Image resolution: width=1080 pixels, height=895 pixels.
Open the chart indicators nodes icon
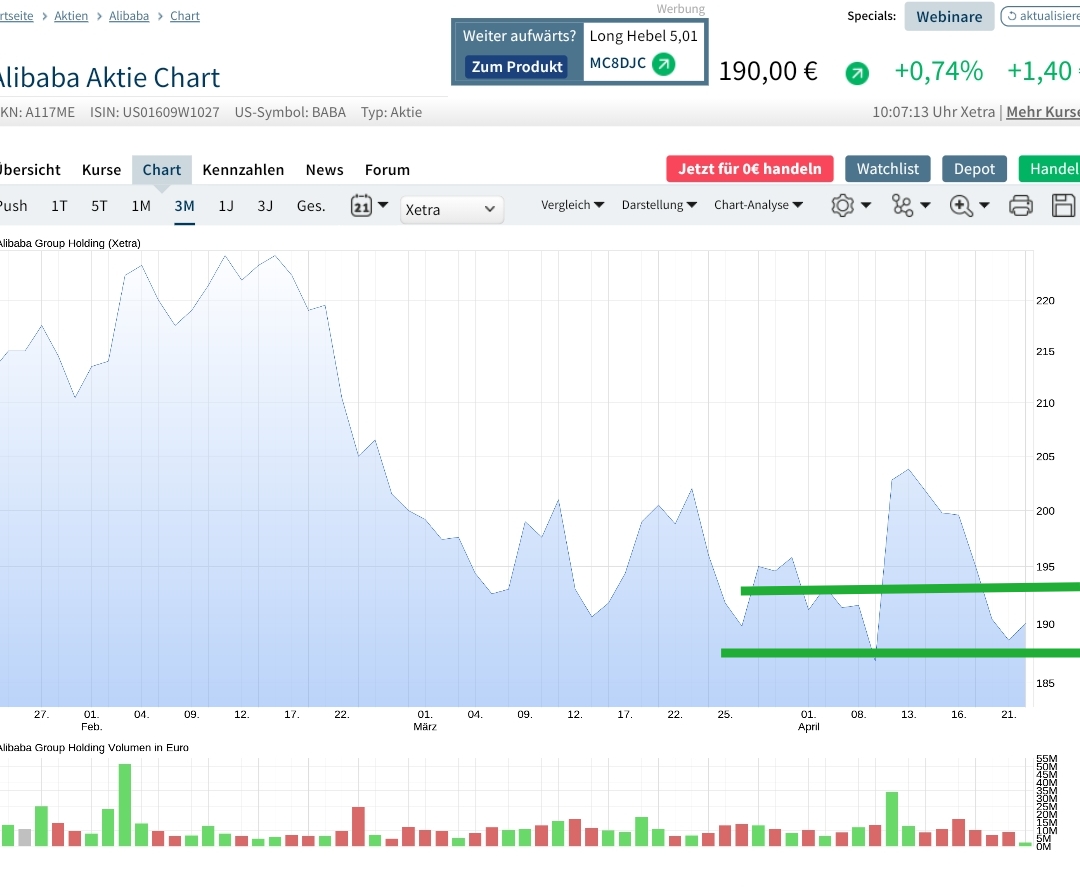(x=902, y=205)
